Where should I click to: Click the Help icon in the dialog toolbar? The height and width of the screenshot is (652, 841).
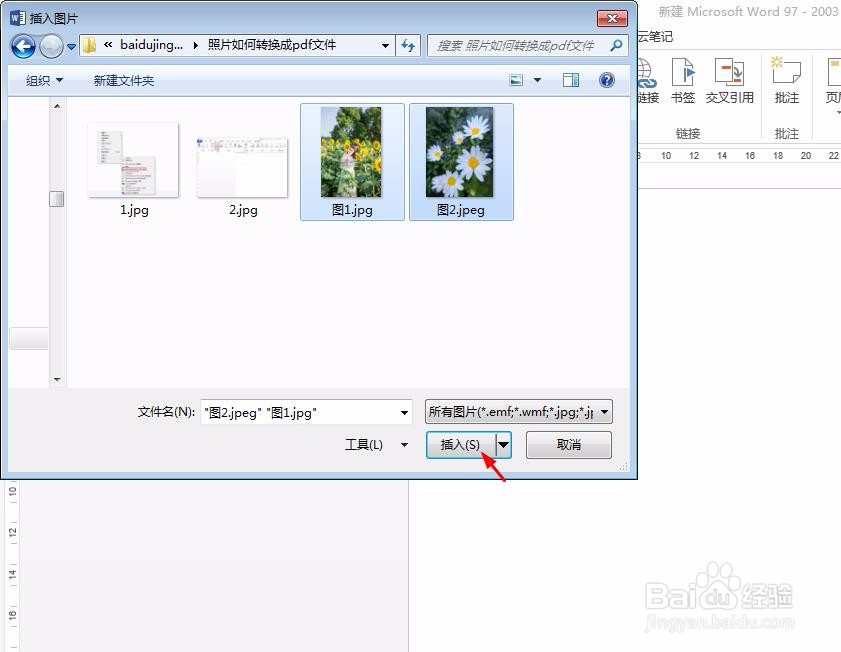pos(607,79)
